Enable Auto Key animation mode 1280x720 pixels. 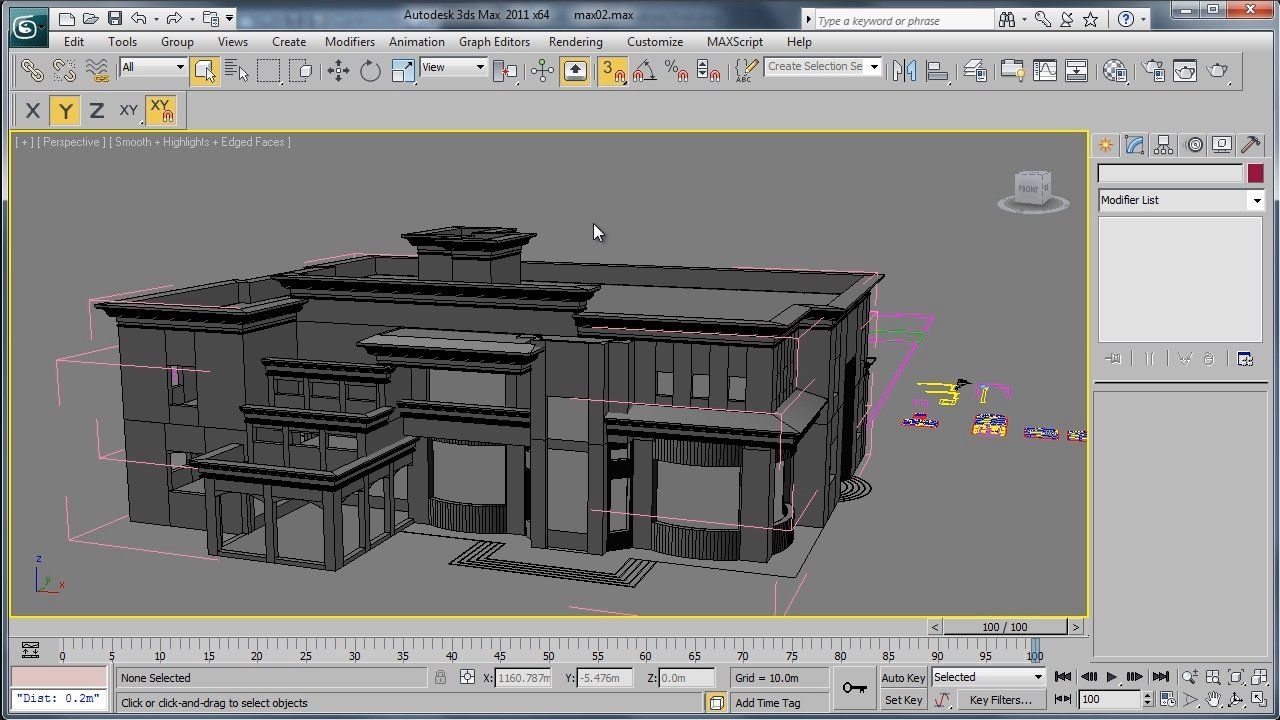pyautogui.click(x=903, y=678)
